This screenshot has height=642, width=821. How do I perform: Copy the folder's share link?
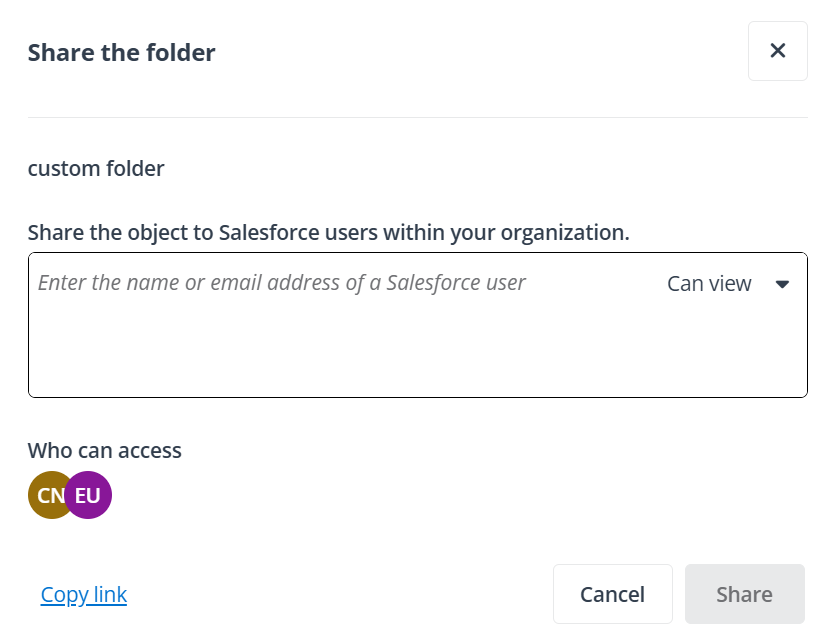pos(83,594)
